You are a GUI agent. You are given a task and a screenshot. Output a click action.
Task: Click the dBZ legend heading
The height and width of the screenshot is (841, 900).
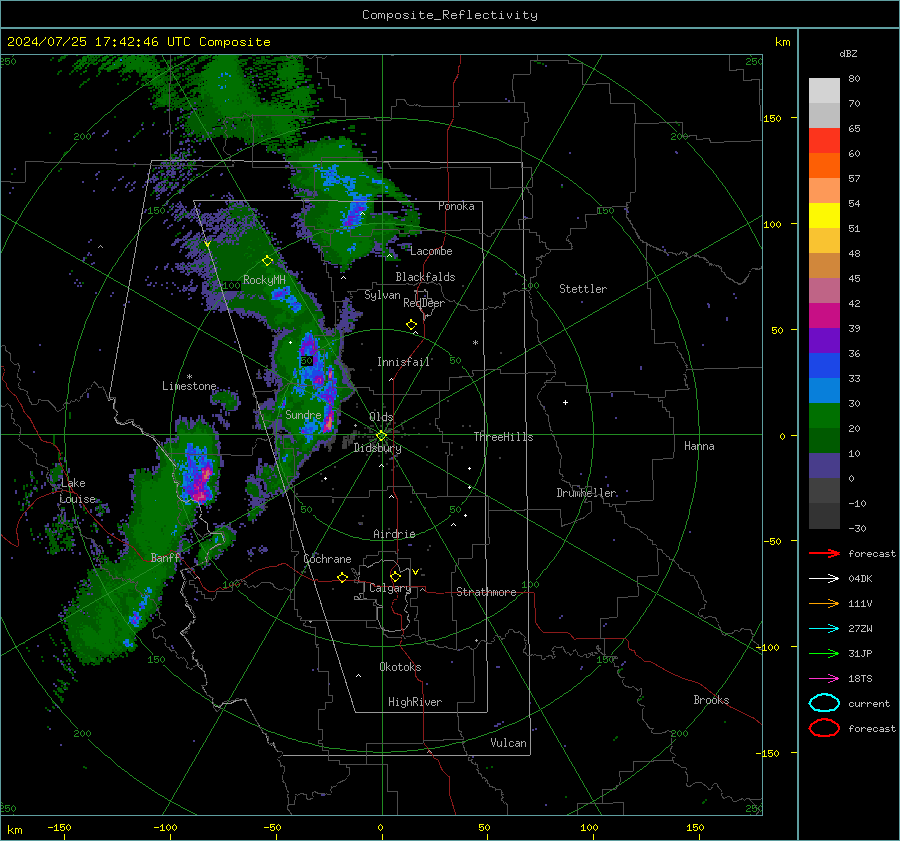848,53
